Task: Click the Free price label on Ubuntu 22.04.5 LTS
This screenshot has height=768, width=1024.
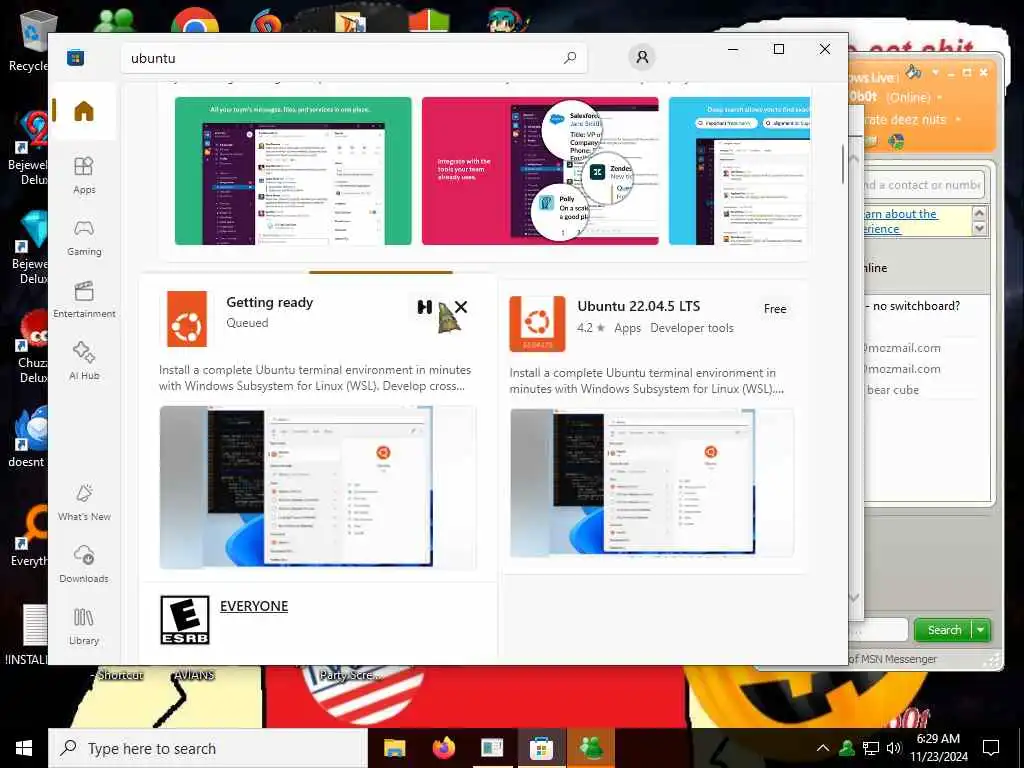Action: [775, 309]
